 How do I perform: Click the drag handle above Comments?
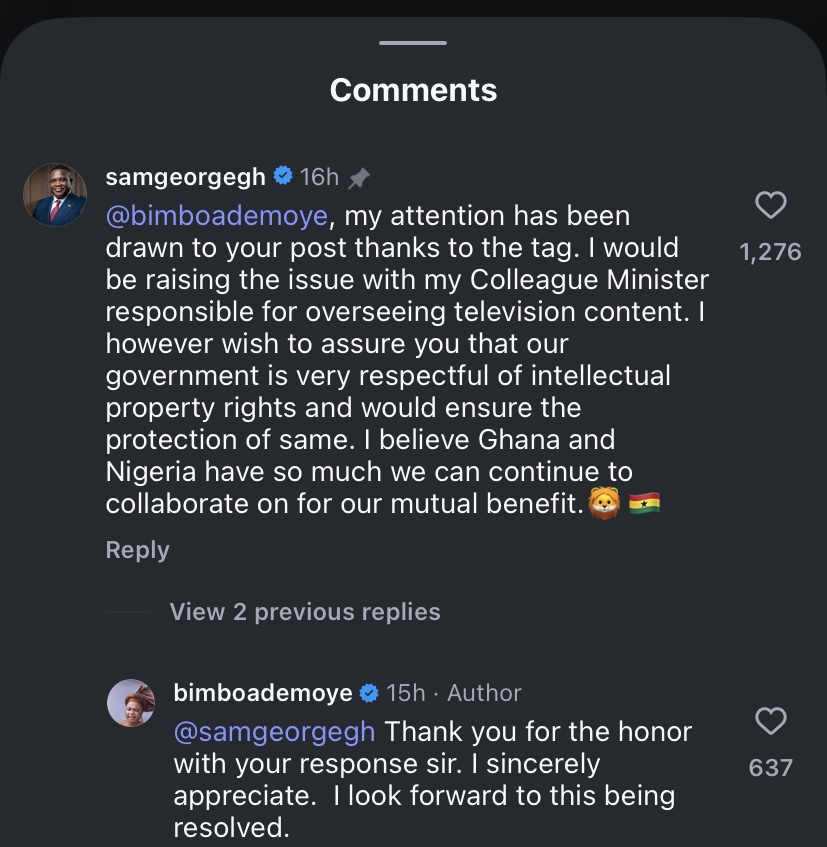pos(413,42)
